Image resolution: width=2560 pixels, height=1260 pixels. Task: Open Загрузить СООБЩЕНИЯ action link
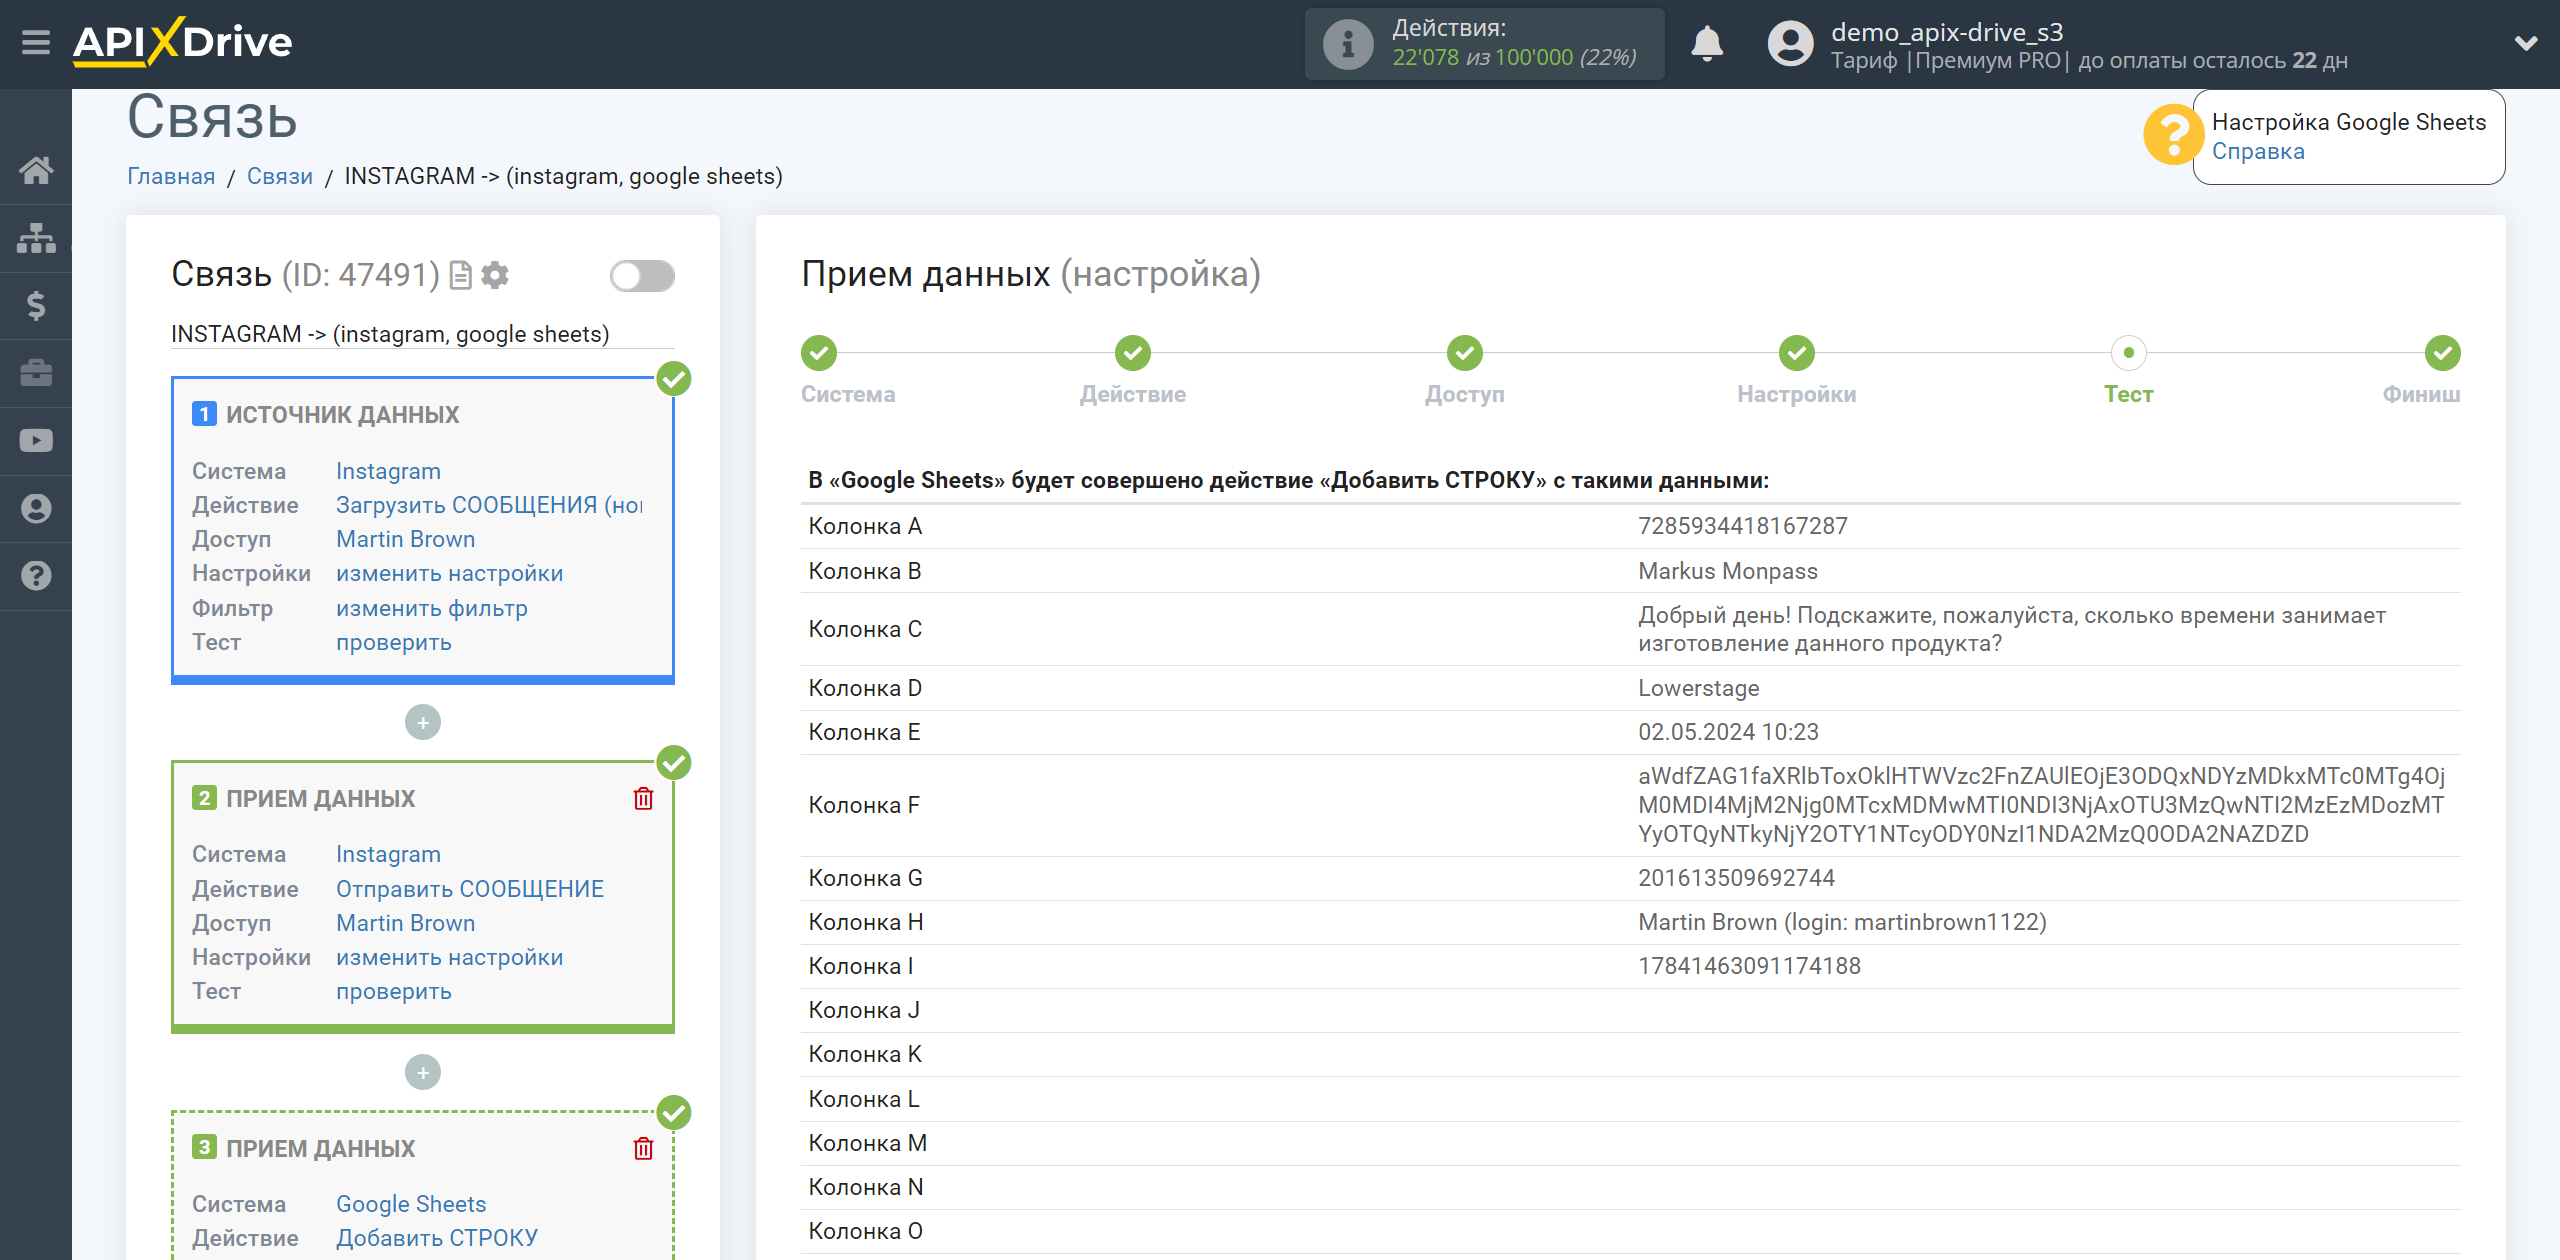pyautogui.click(x=488, y=505)
